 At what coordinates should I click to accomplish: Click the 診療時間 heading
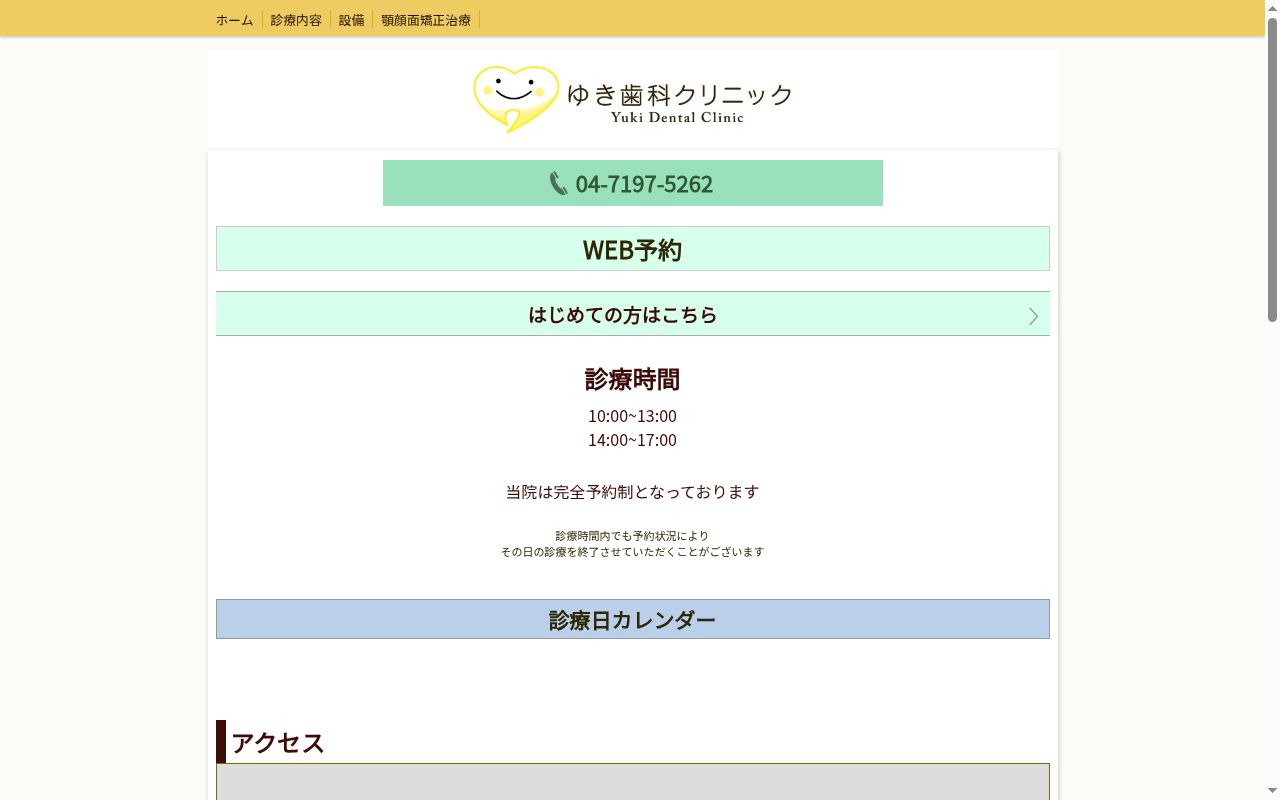[632, 379]
